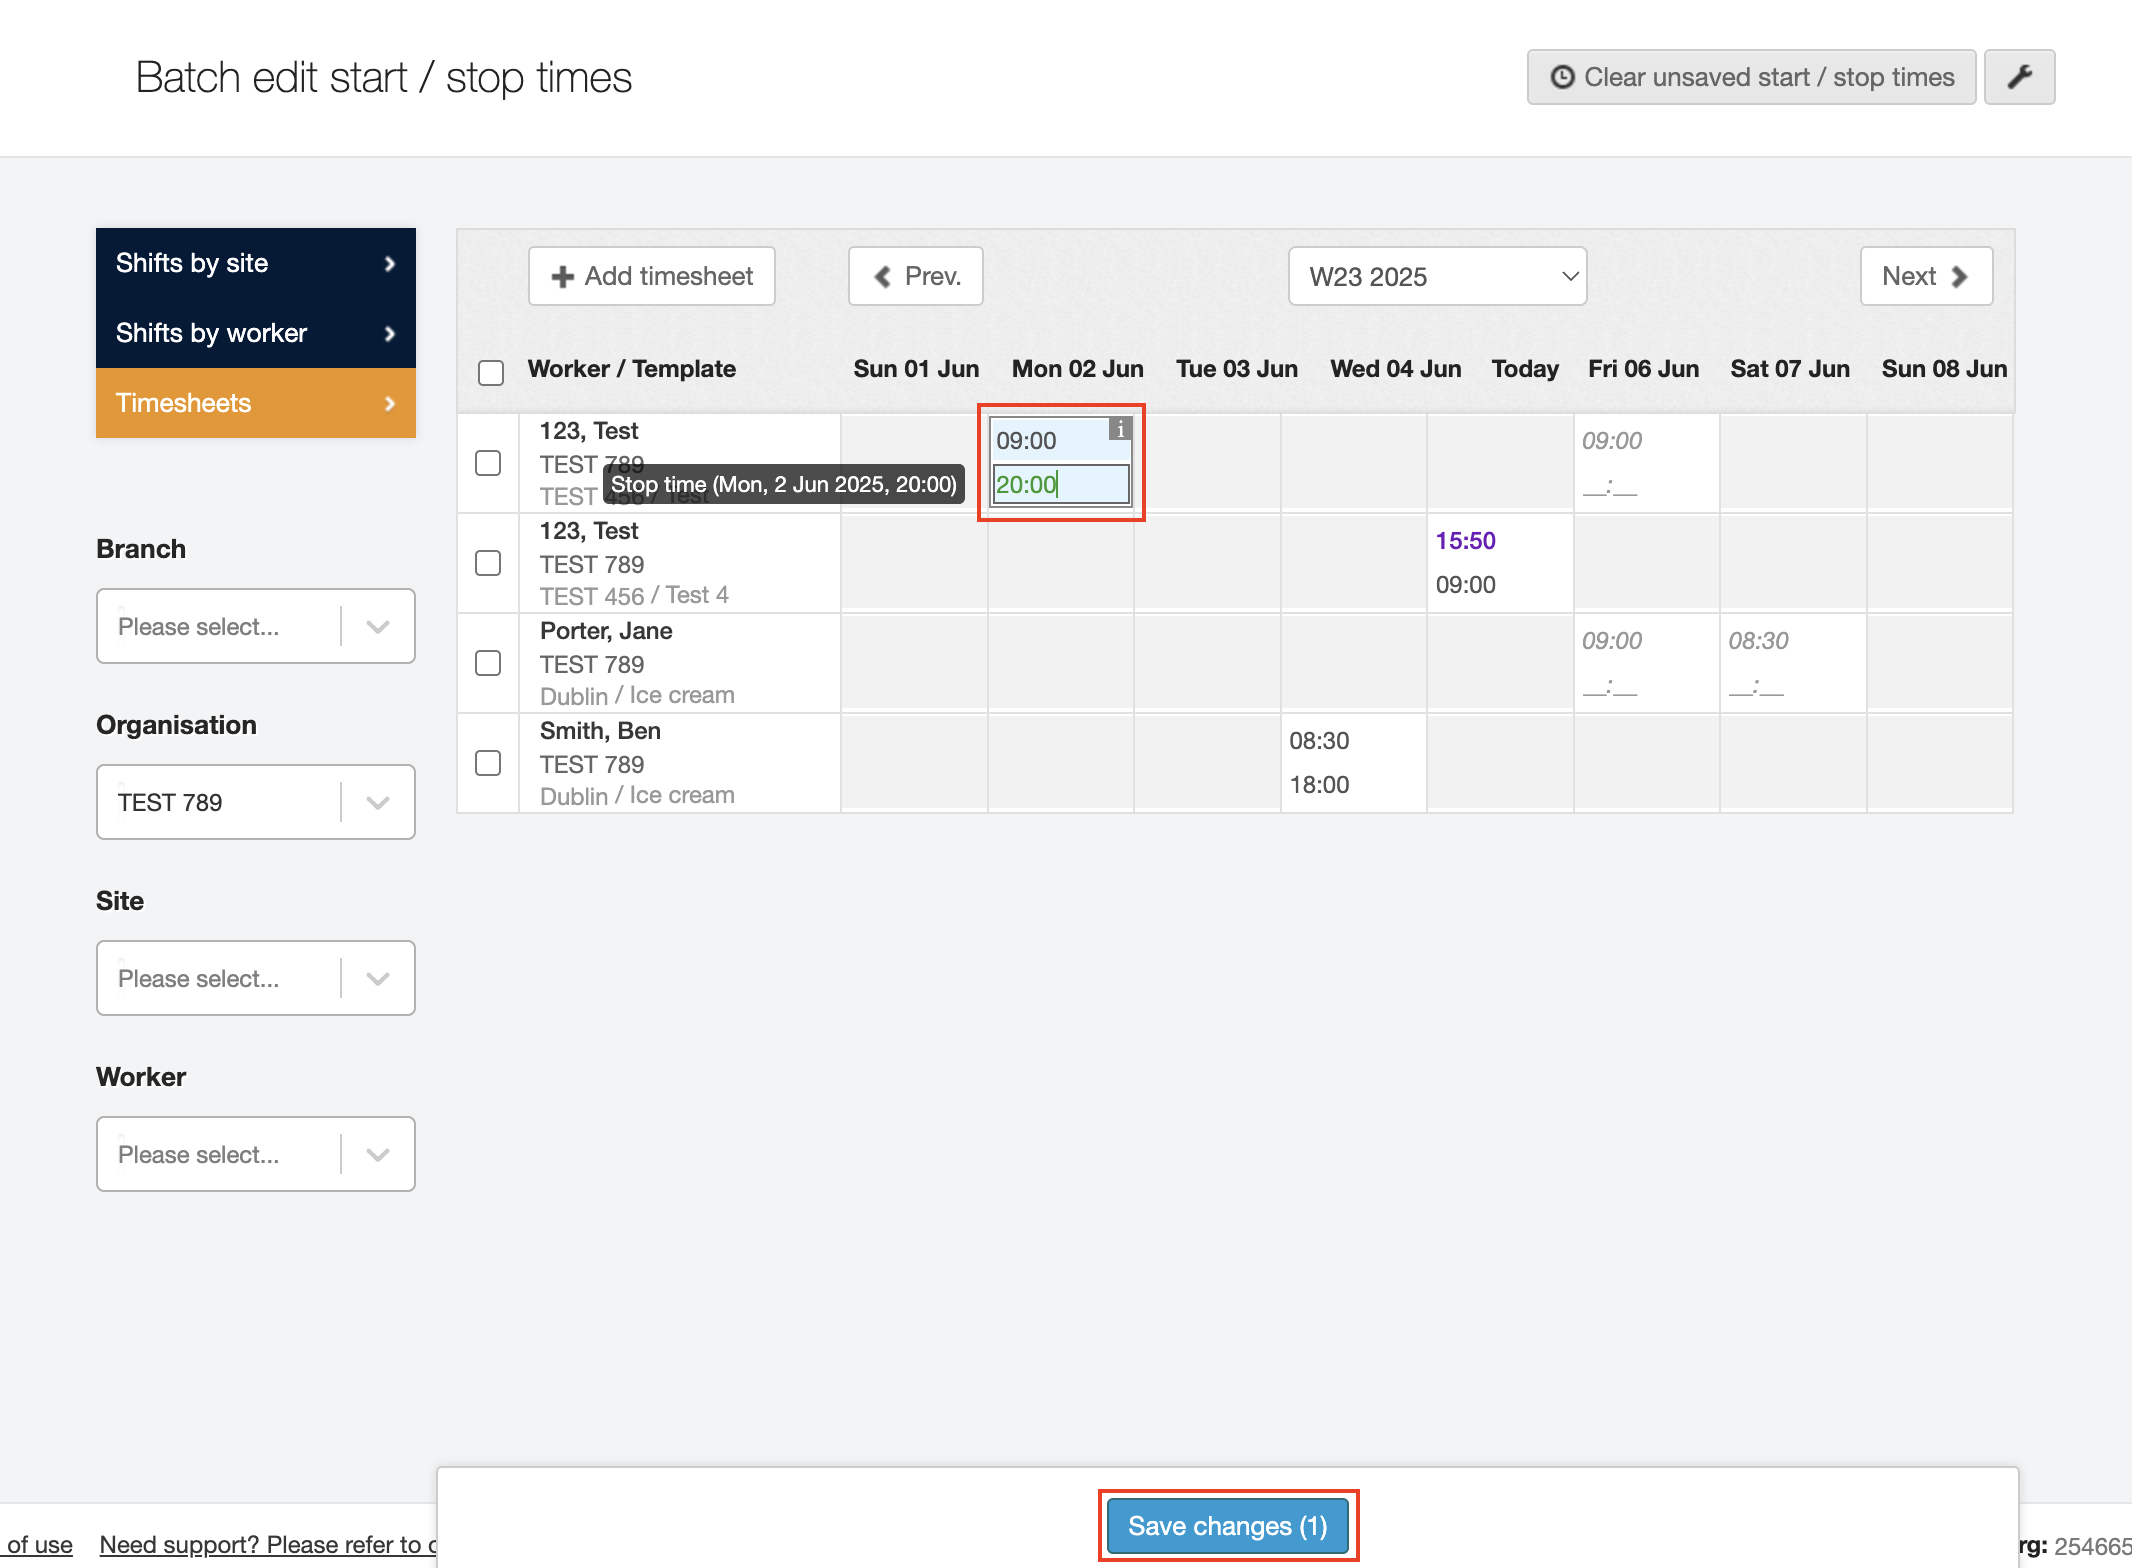Expand the Site dropdown arrow
This screenshot has height=1568, width=2132.
click(x=377, y=978)
